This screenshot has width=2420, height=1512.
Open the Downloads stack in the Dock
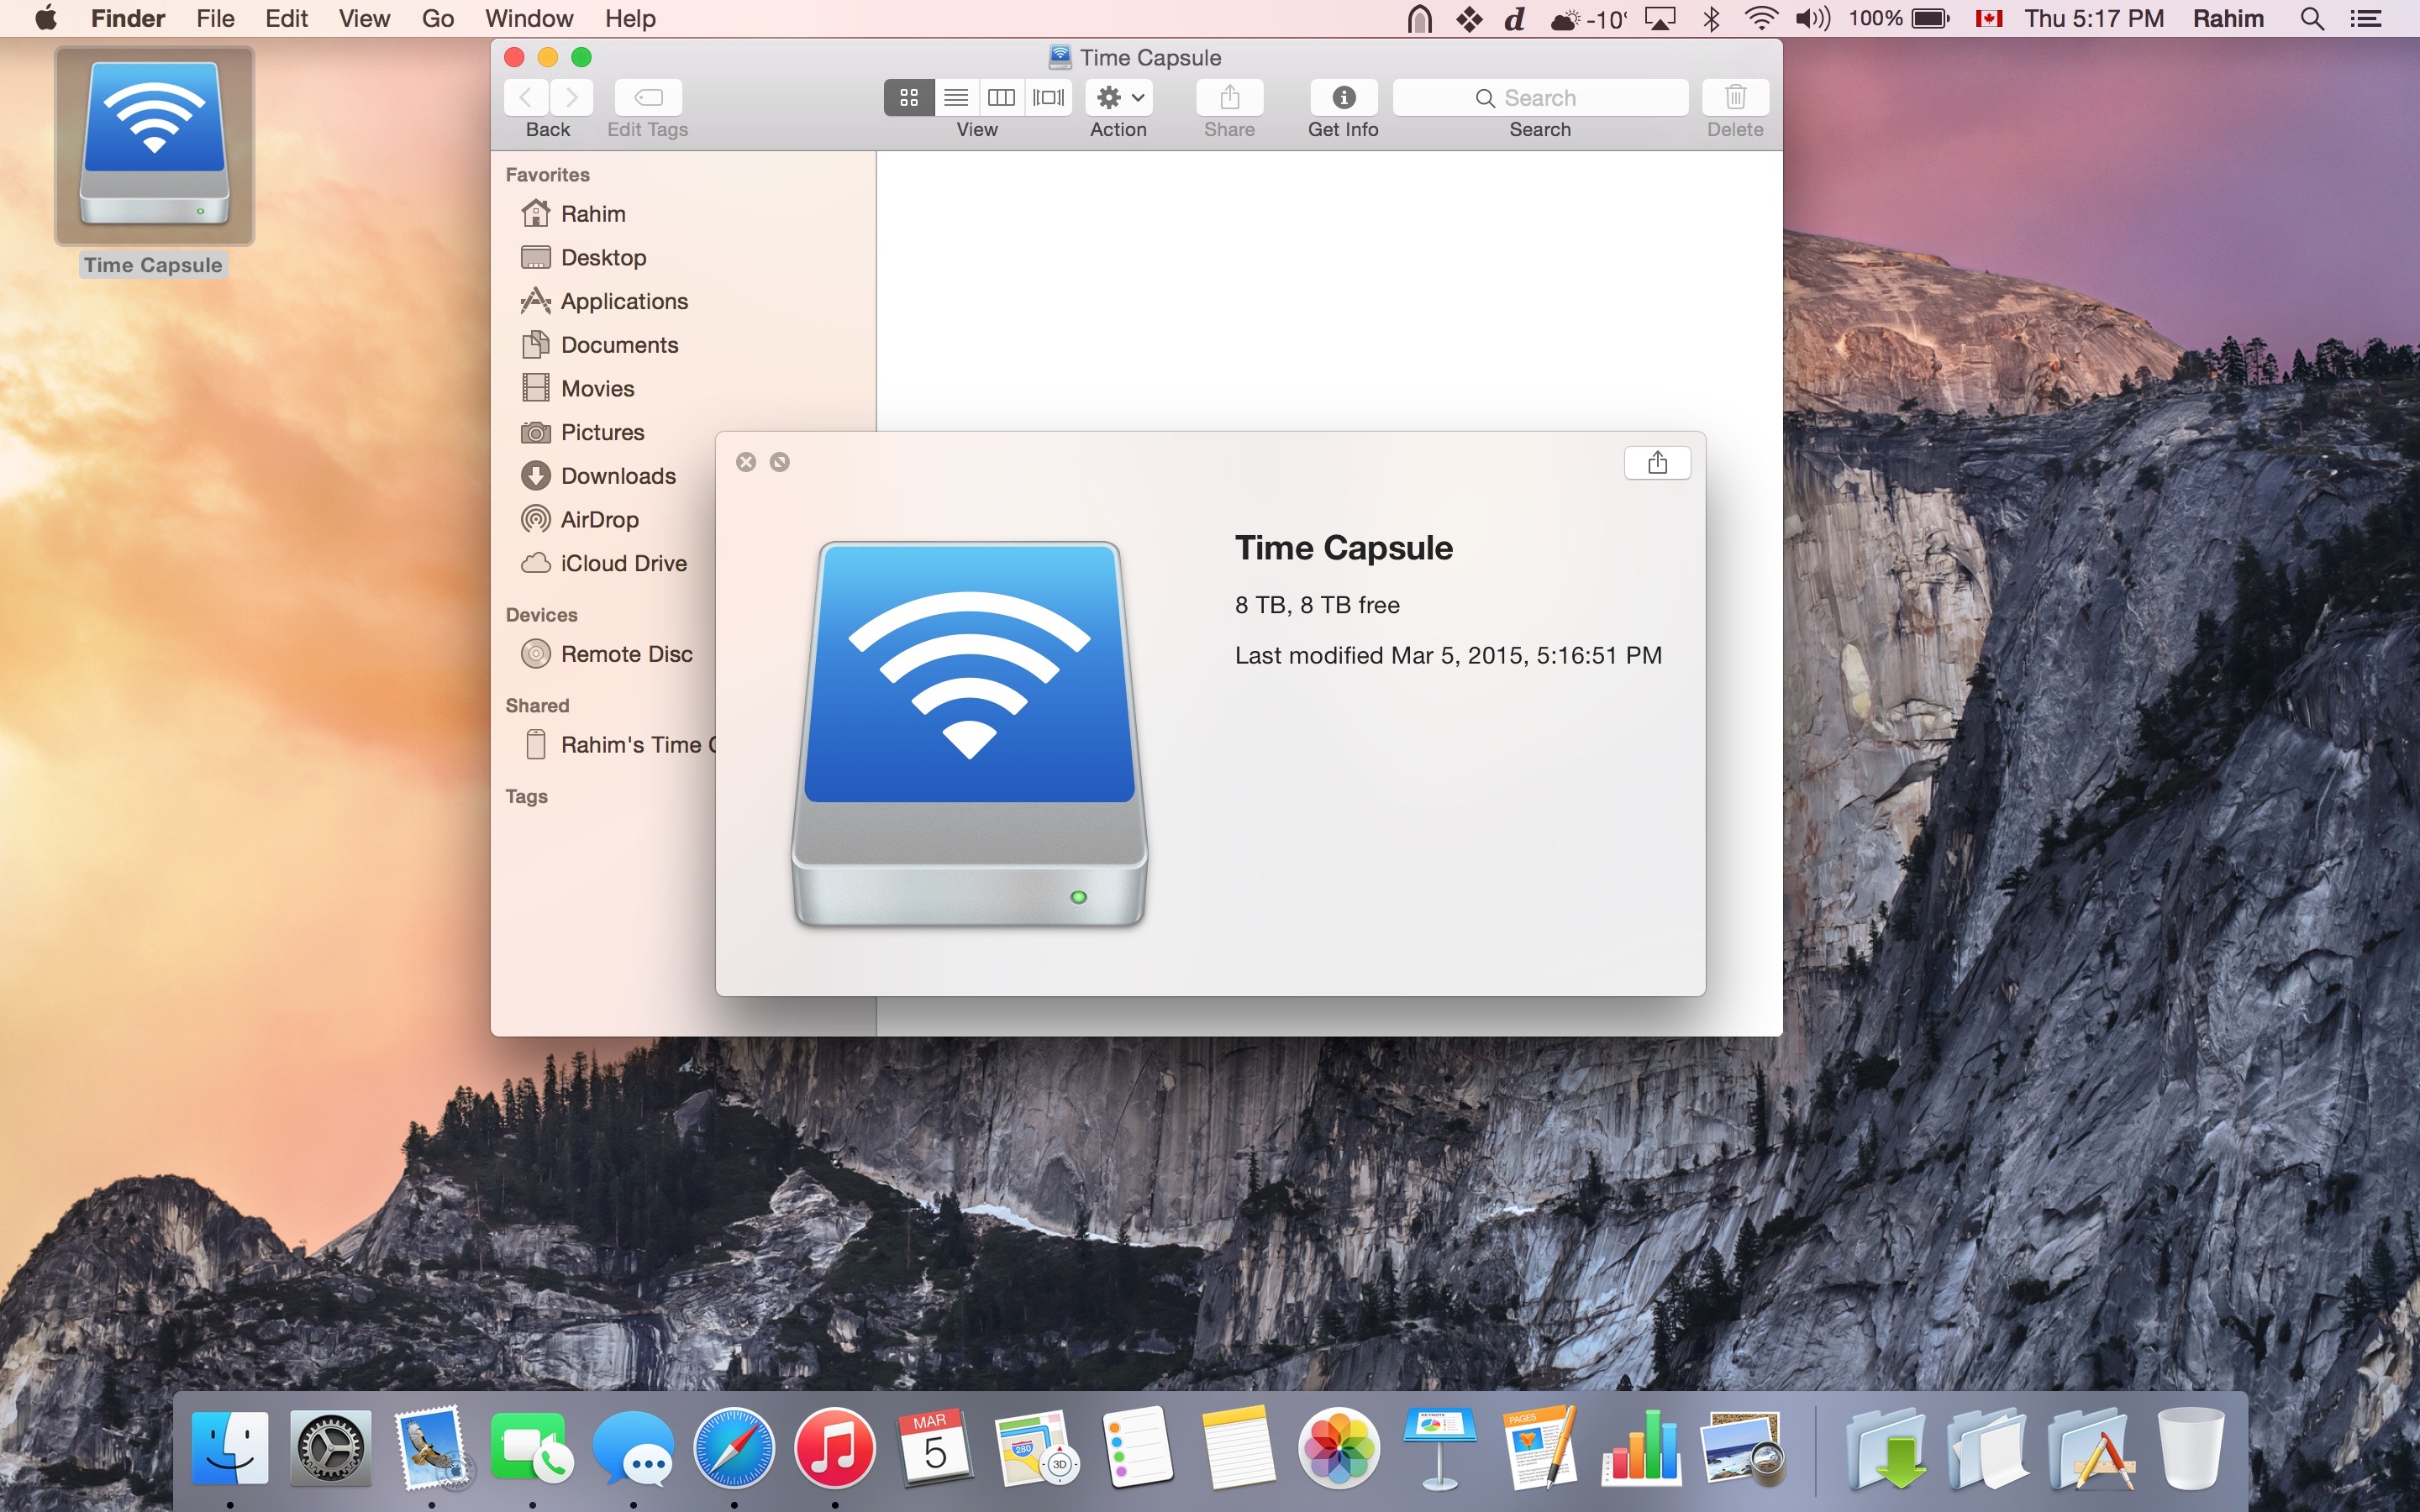(x=1886, y=1448)
